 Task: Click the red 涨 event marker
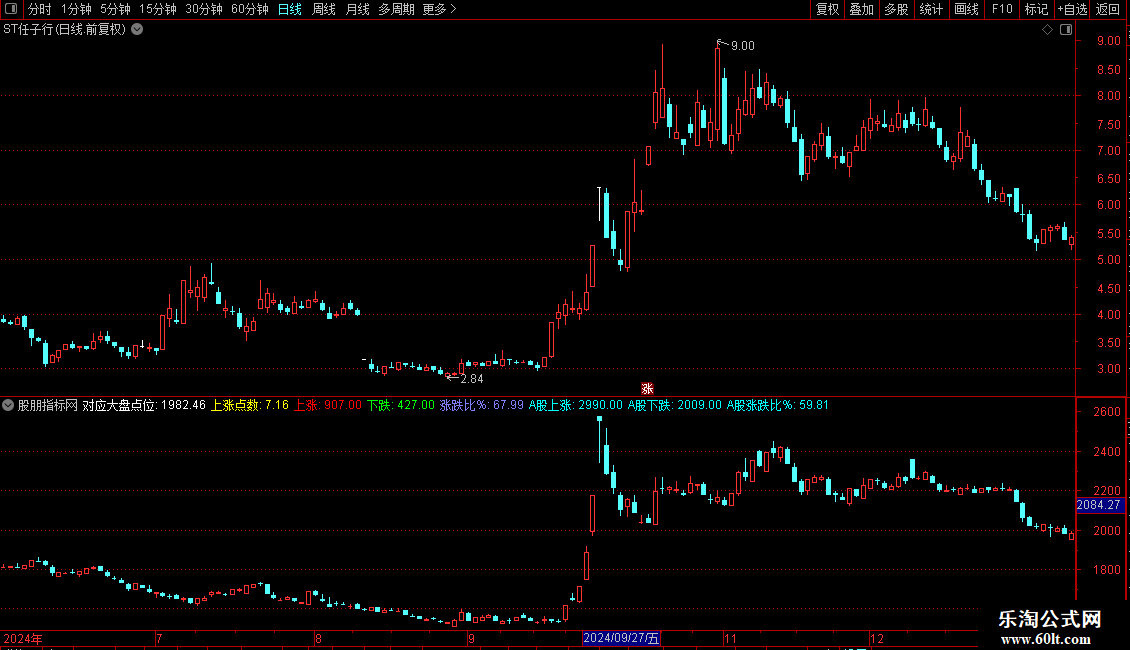point(647,389)
